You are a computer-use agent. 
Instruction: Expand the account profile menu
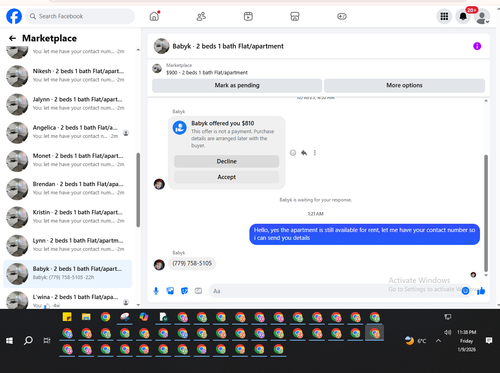point(482,17)
